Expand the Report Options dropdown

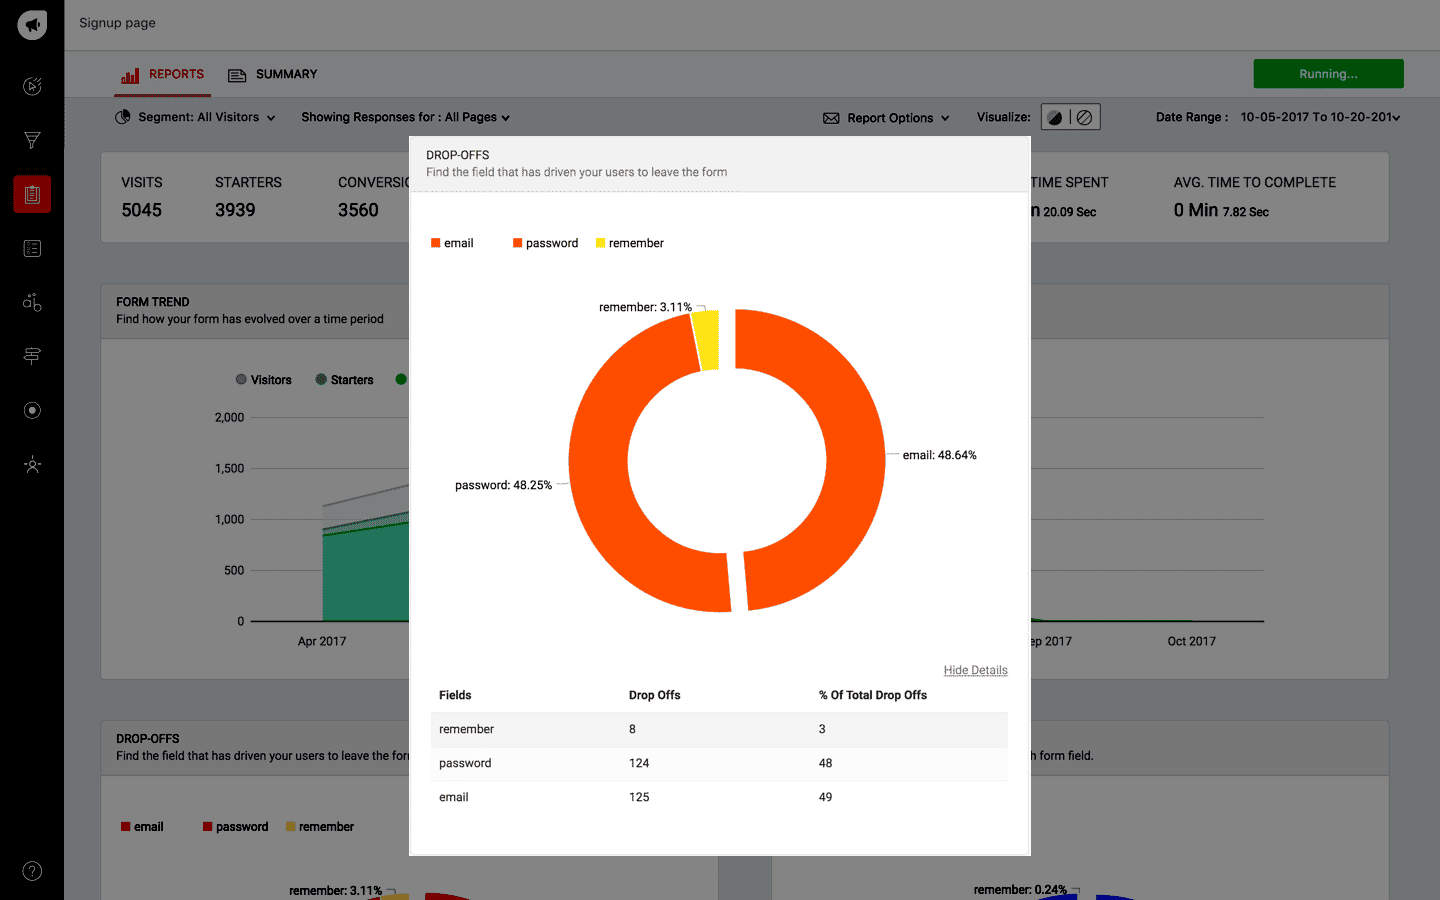[886, 118]
